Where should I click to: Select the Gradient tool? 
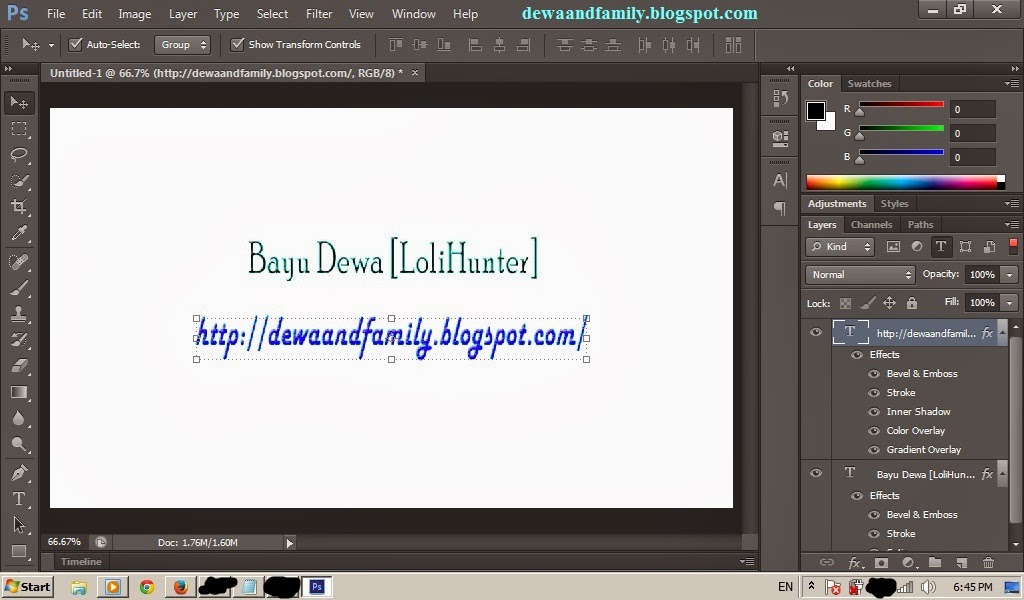click(19, 392)
